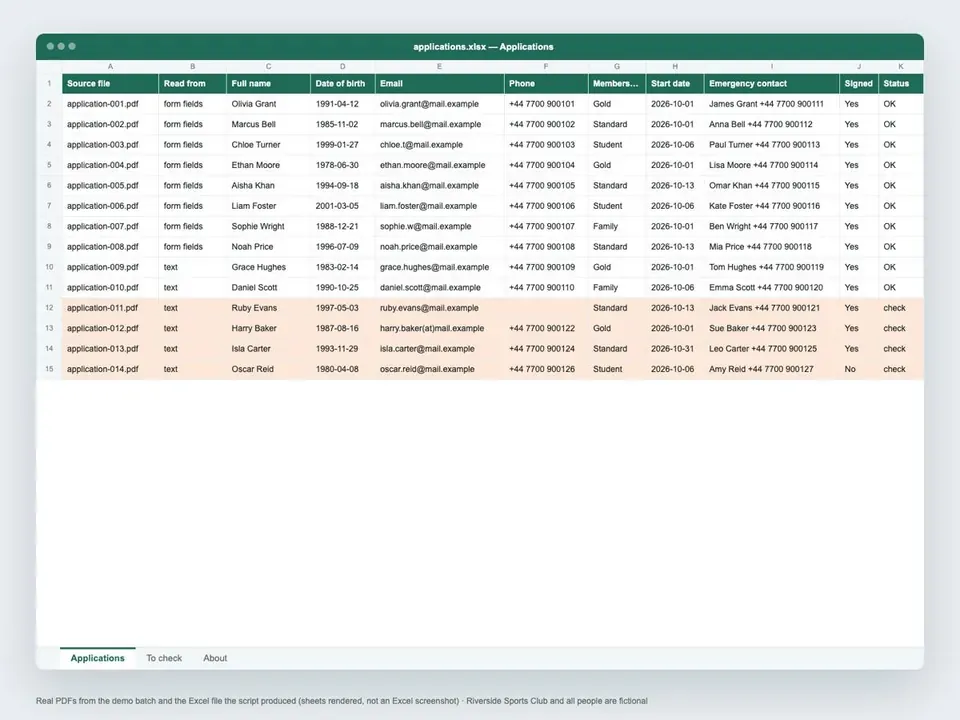
Task: Select phone +44 7700 900104
Action: coord(546,165)
